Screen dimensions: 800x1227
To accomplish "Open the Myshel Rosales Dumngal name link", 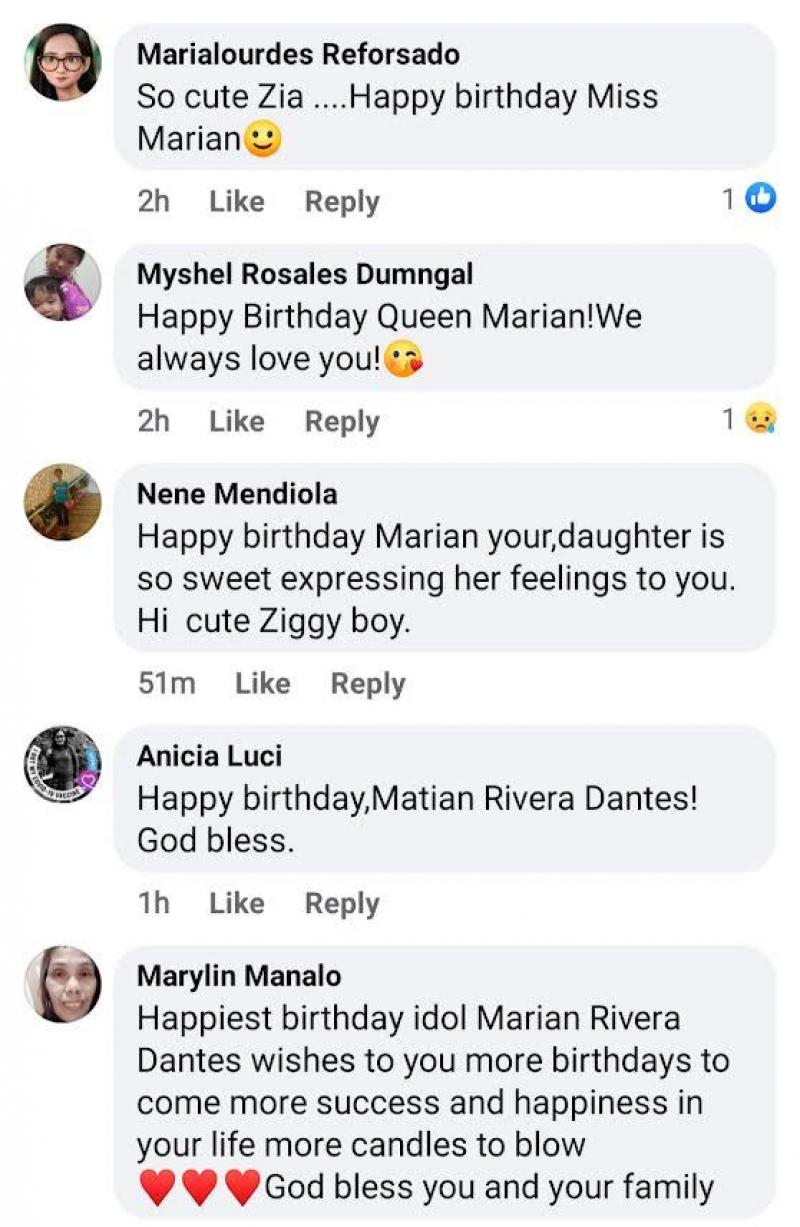I will (305, 273).
